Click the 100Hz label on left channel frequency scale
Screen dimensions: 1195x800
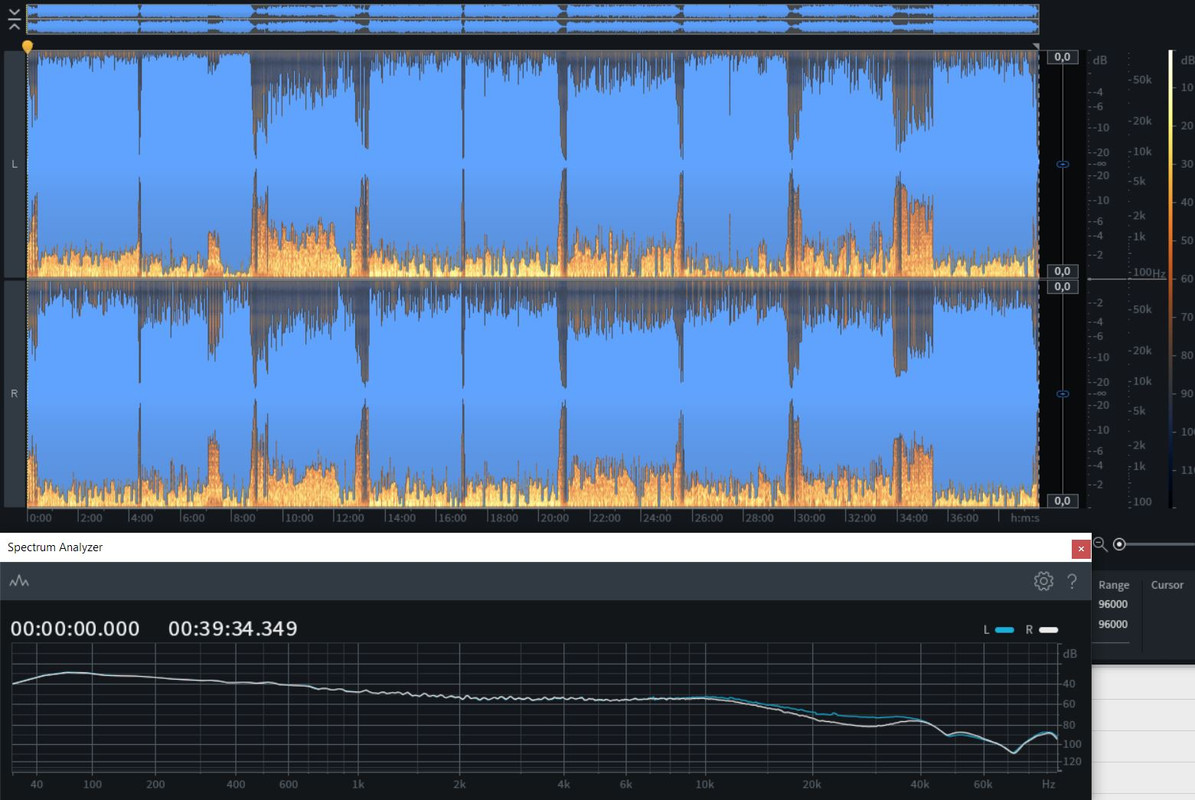point(1149,272)
